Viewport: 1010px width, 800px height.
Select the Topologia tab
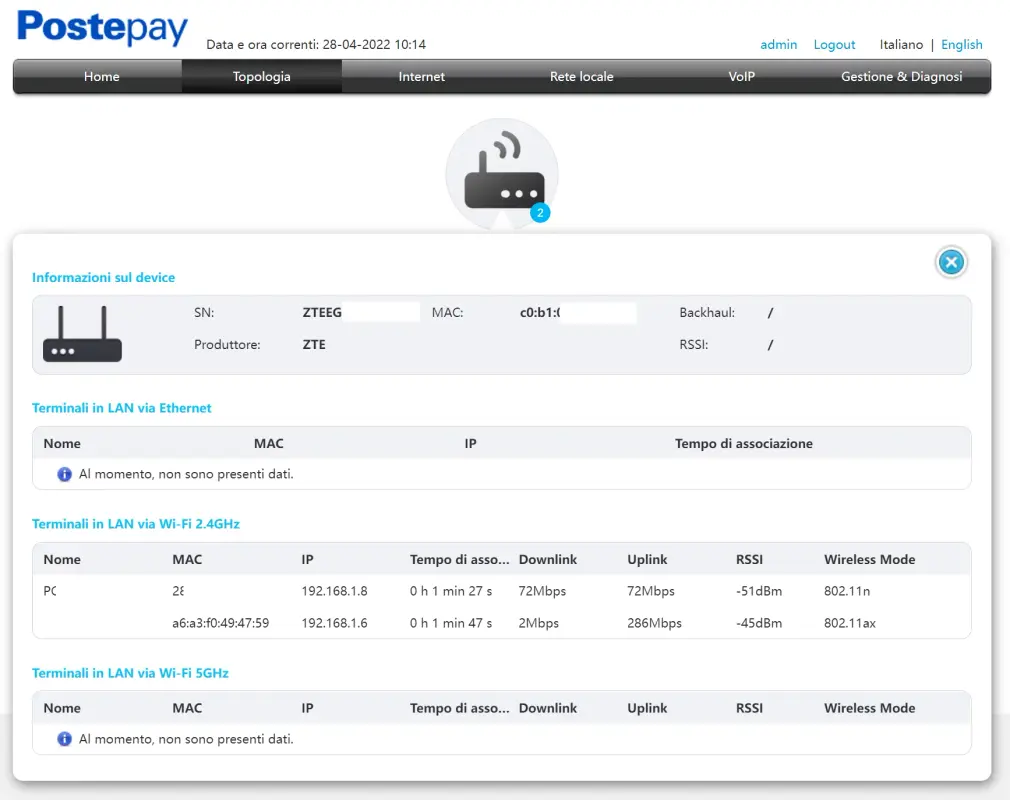pos(262,76)
